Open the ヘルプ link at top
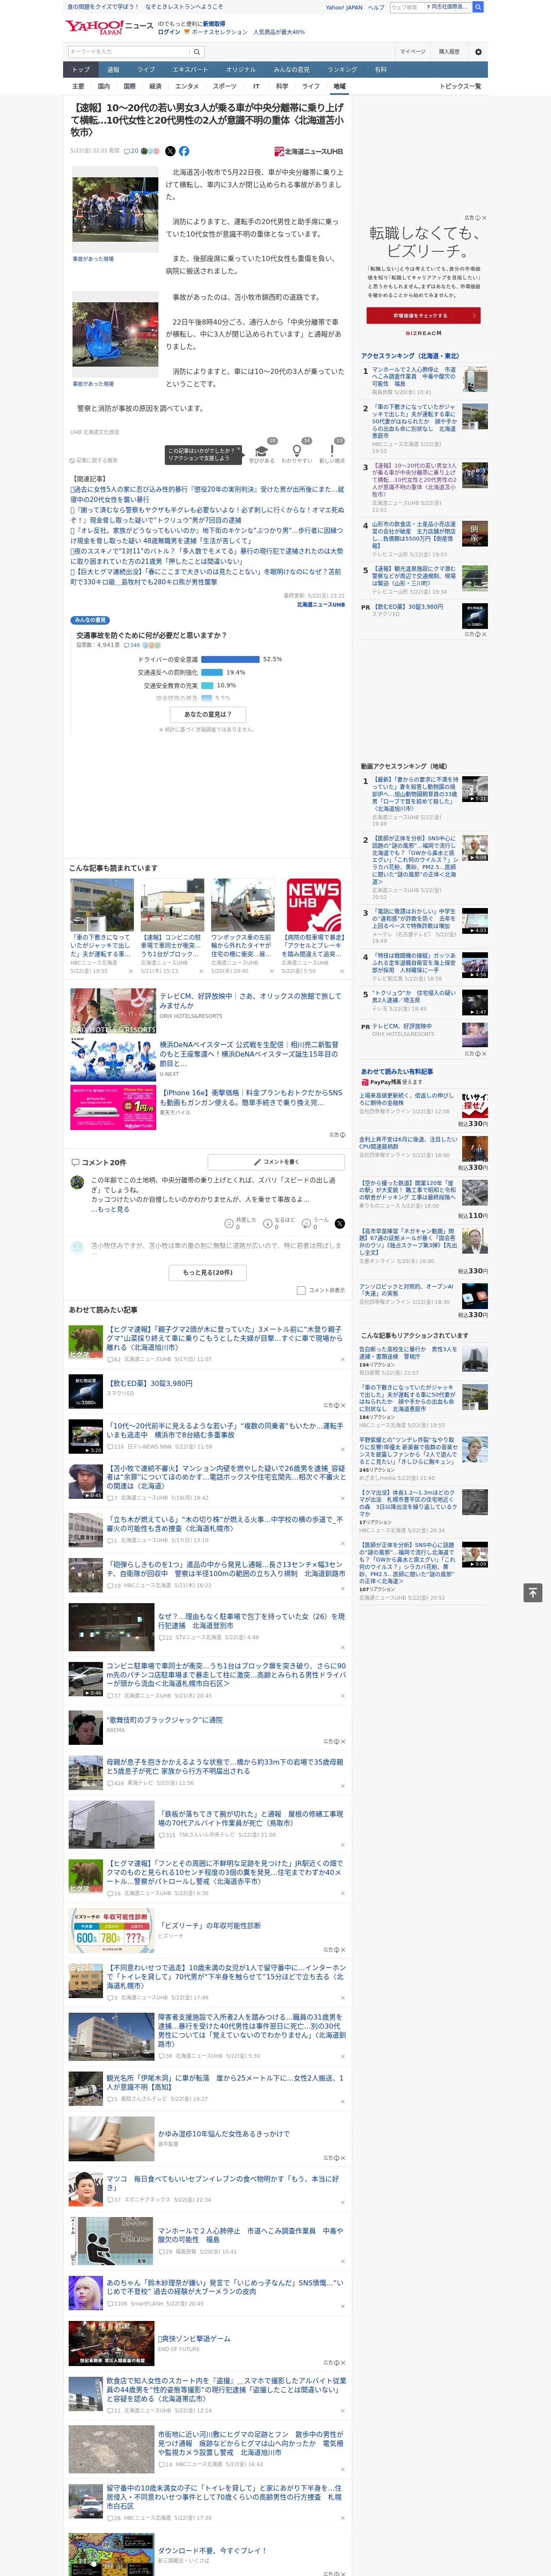 click(376, 7)
